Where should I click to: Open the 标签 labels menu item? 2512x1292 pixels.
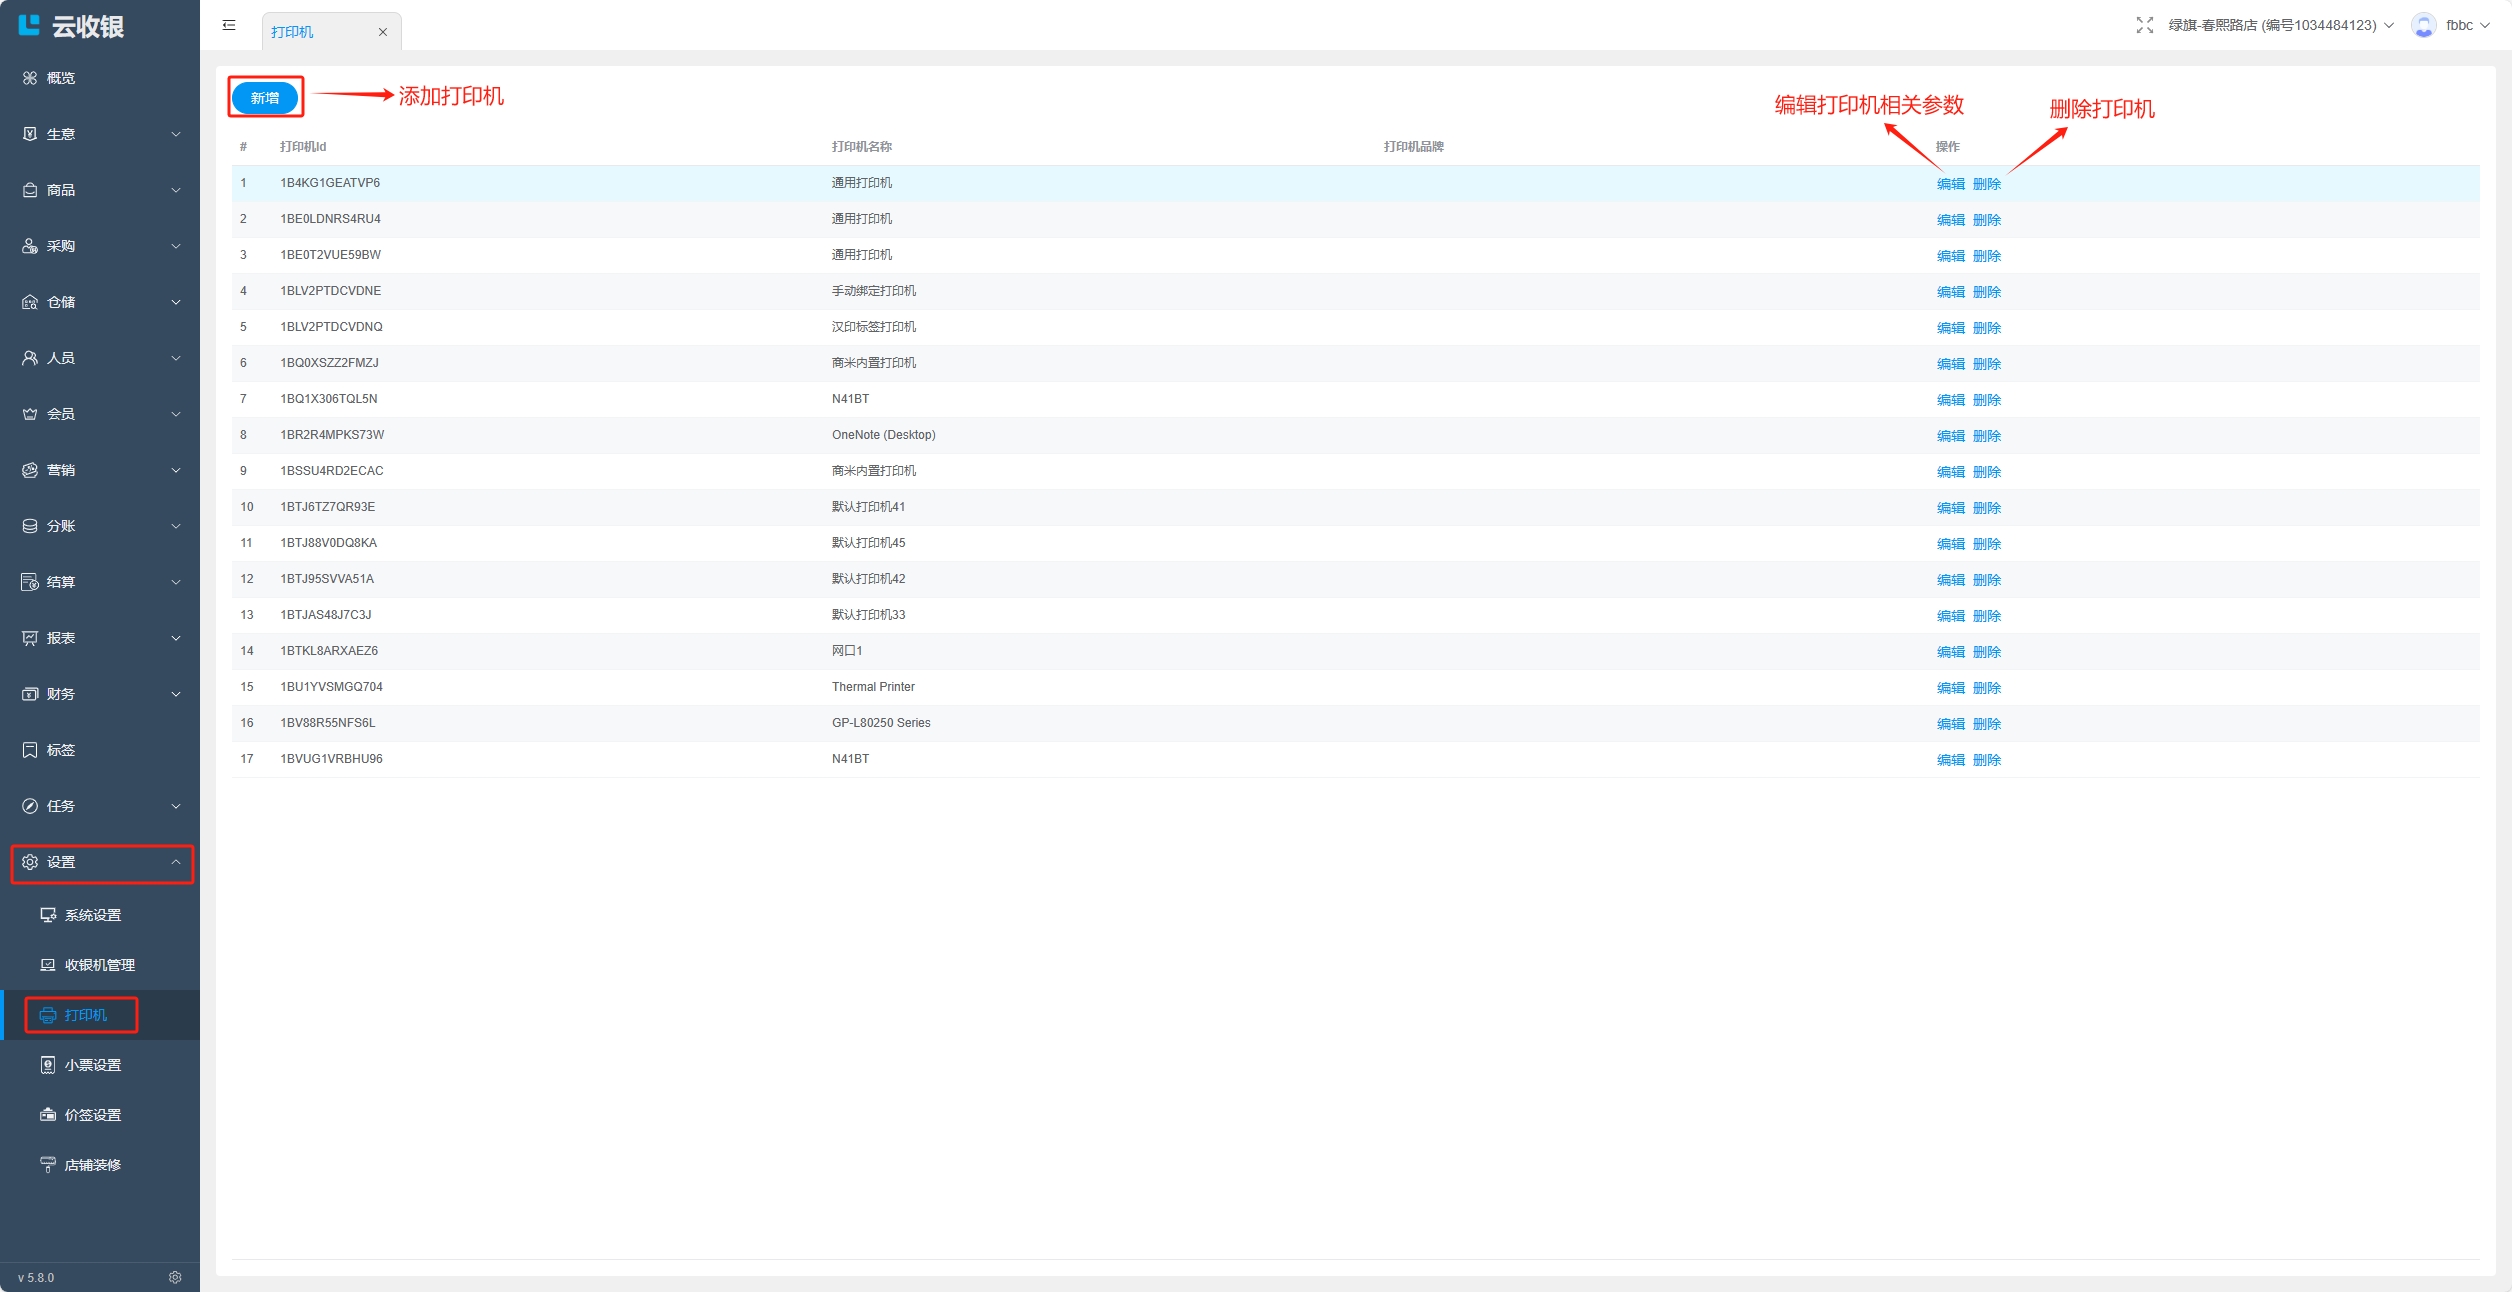pyautogui.click(x=60, y=750)
